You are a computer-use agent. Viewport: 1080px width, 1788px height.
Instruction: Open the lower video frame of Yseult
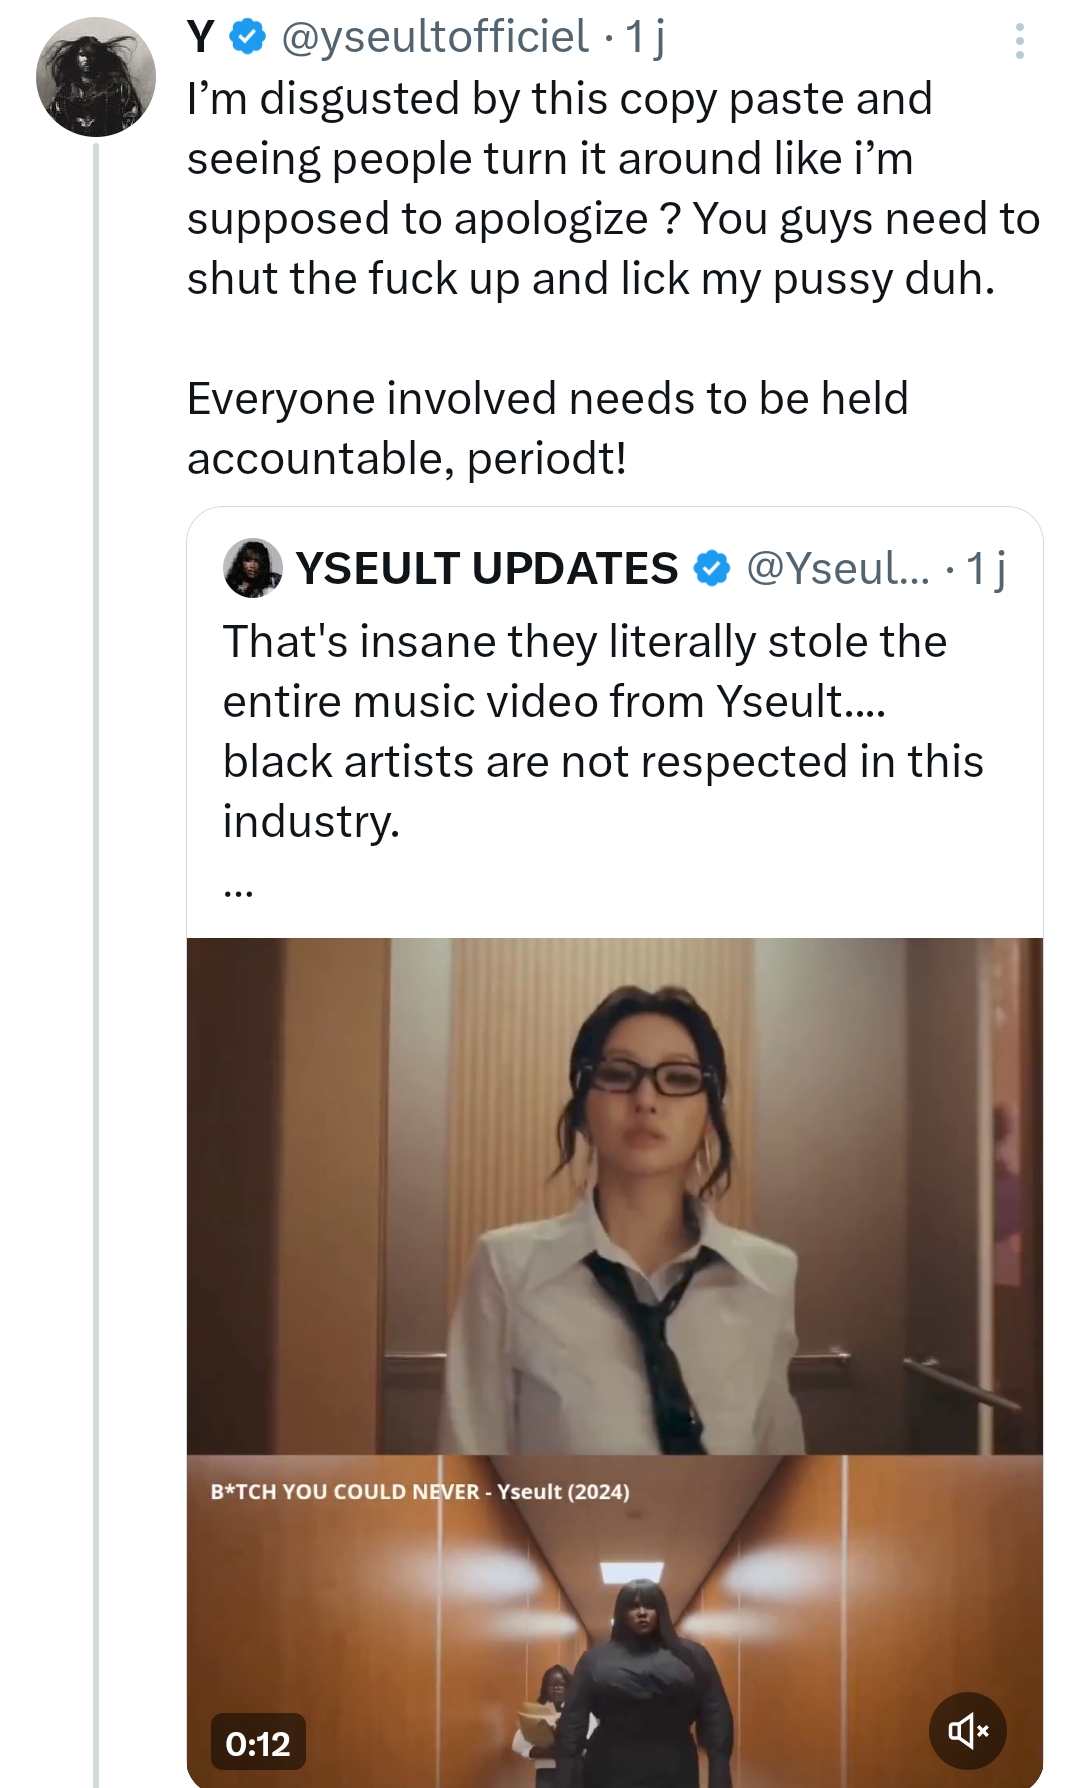coord(615,1620)
